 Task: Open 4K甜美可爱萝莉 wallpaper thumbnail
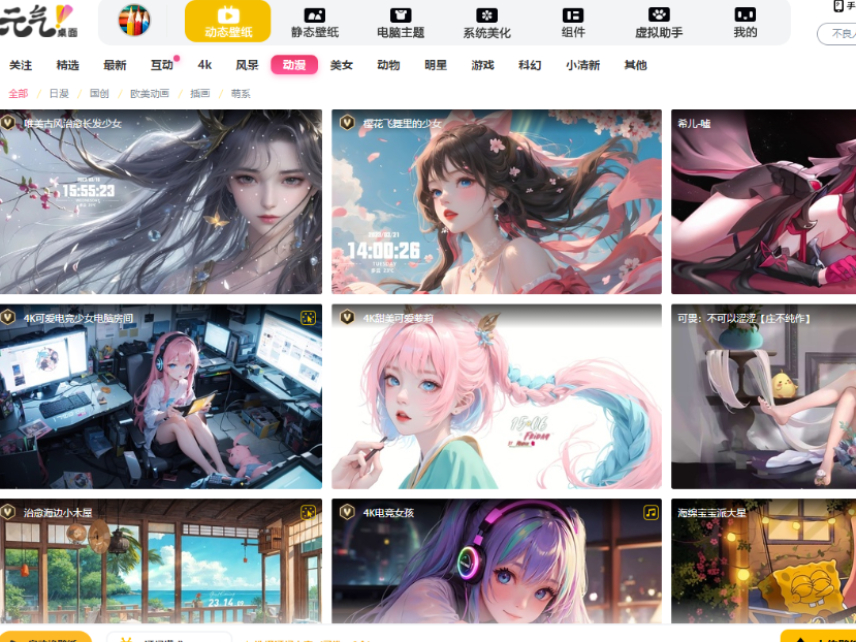(x=497, y=396)
